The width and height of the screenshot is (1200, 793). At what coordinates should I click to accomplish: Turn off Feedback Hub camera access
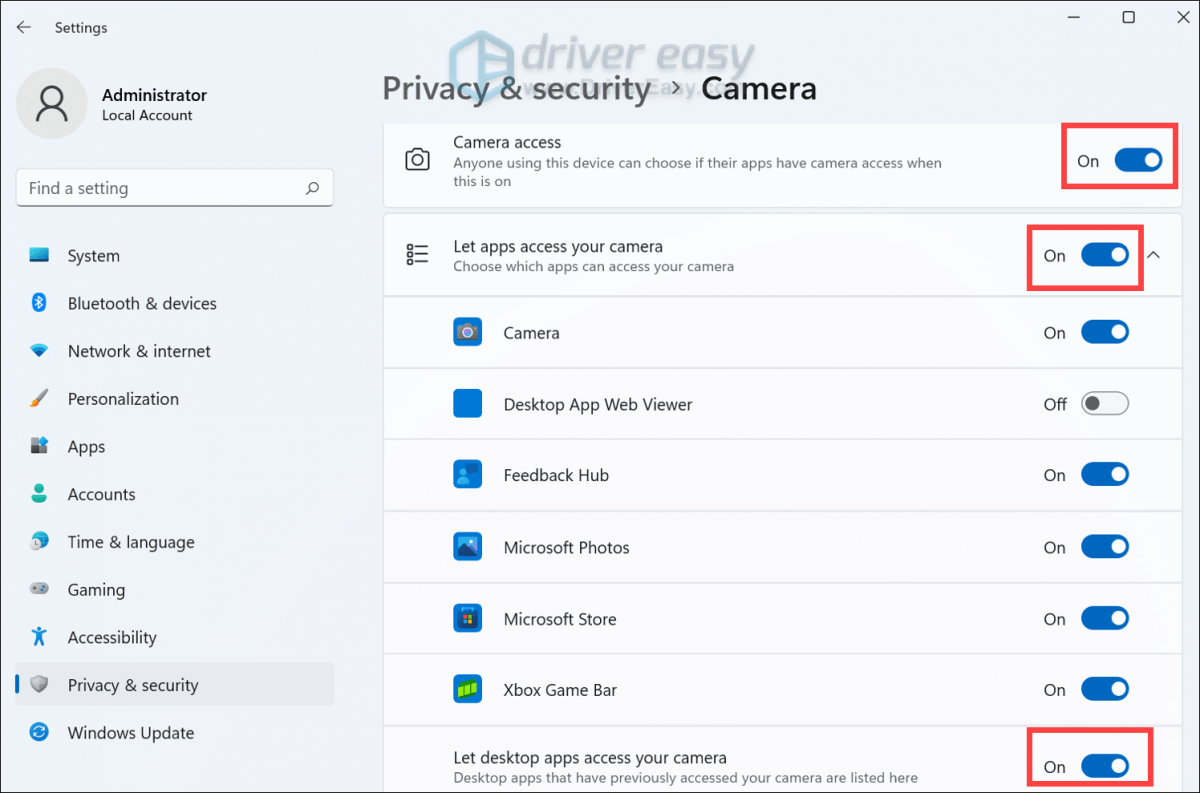point(1105,474)
